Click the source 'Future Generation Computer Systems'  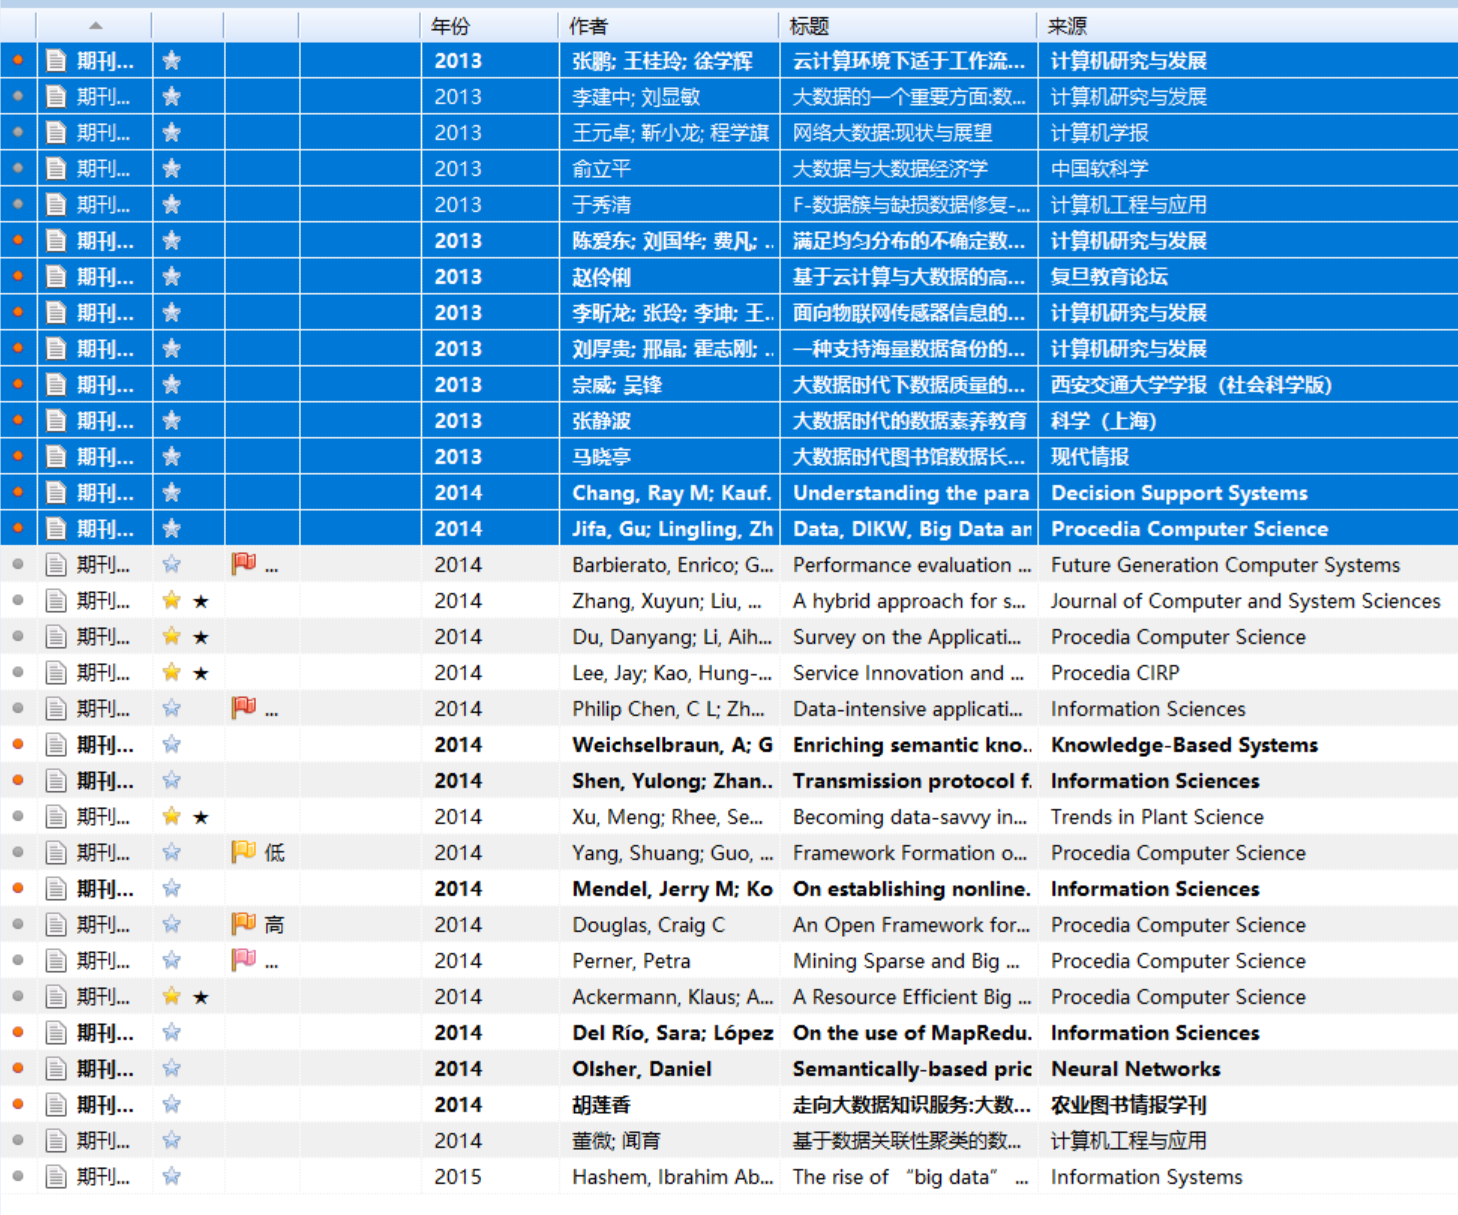click(1225, 565)
